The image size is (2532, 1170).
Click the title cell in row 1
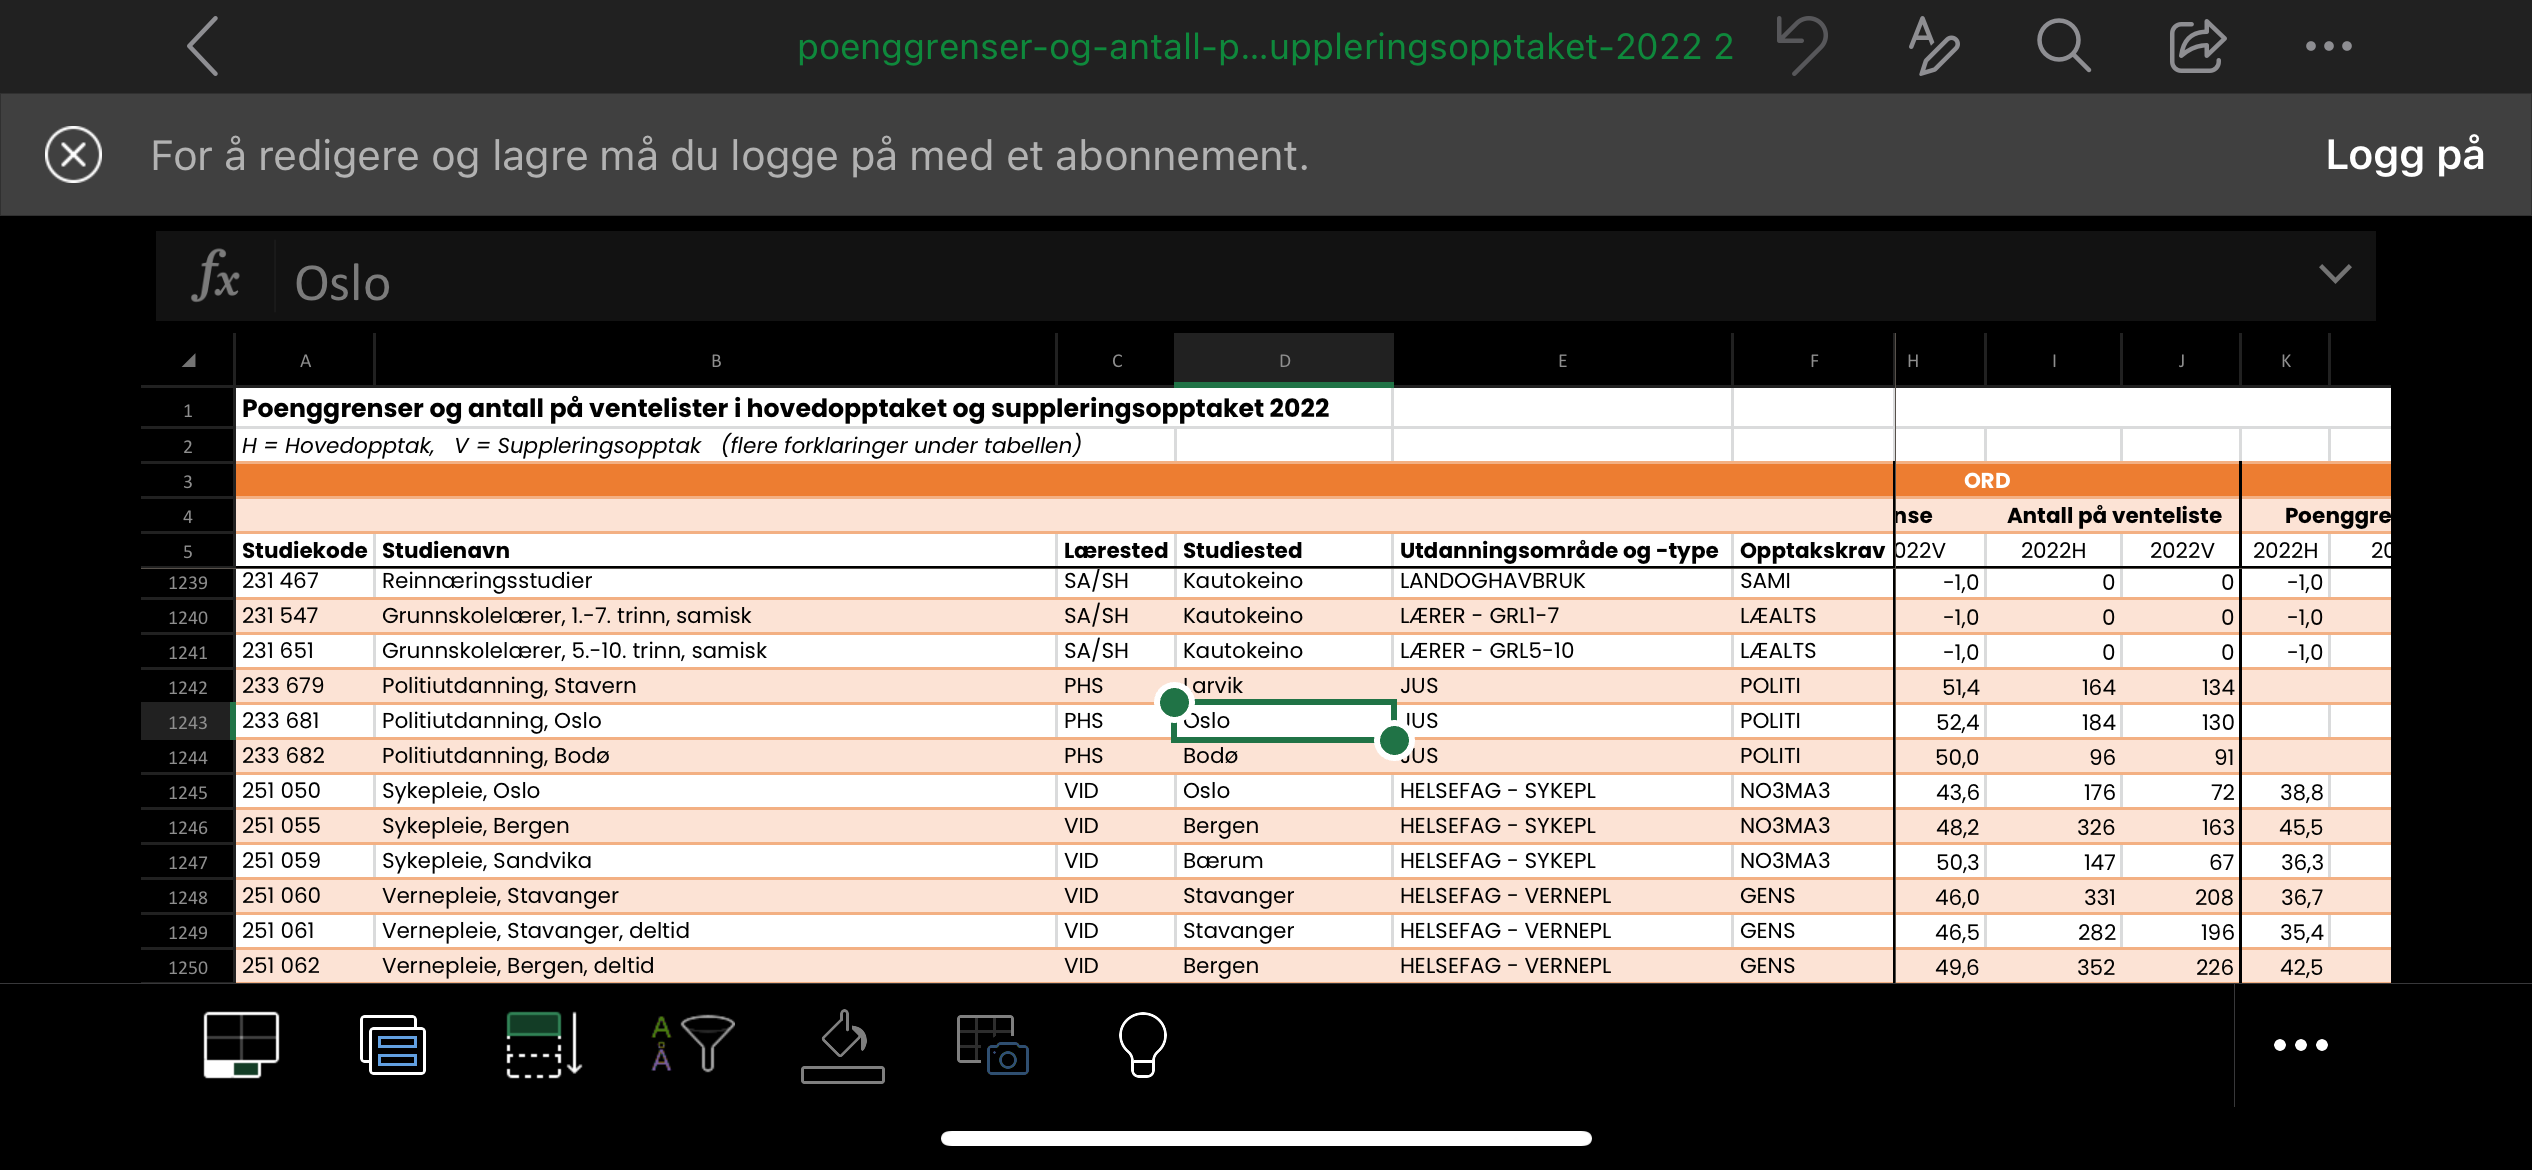[x=814, y=409]
